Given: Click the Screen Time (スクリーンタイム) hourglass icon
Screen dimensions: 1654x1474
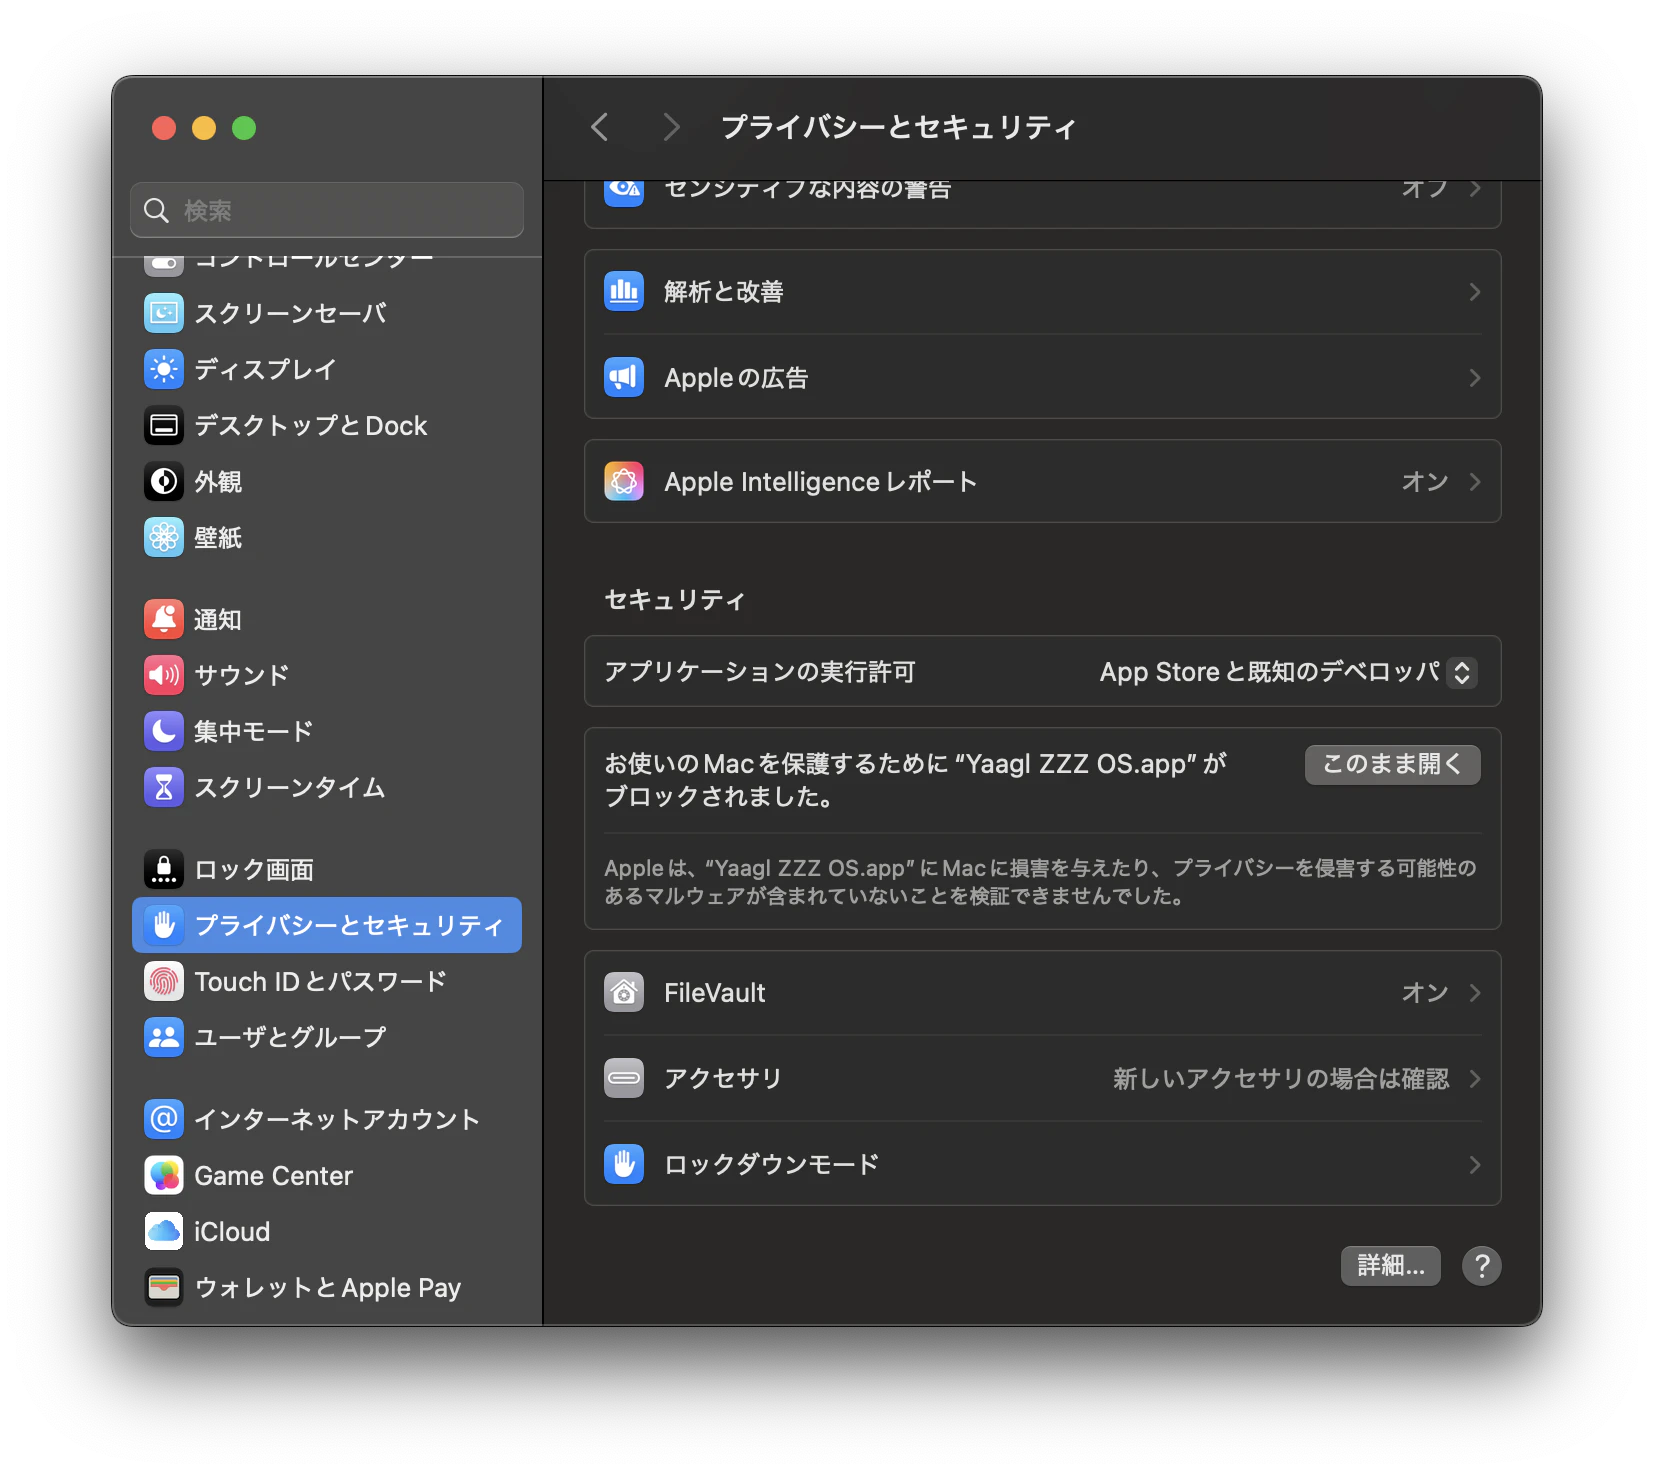Looking at the screenshot, I should pyautogui.click(x=164, y=787).
